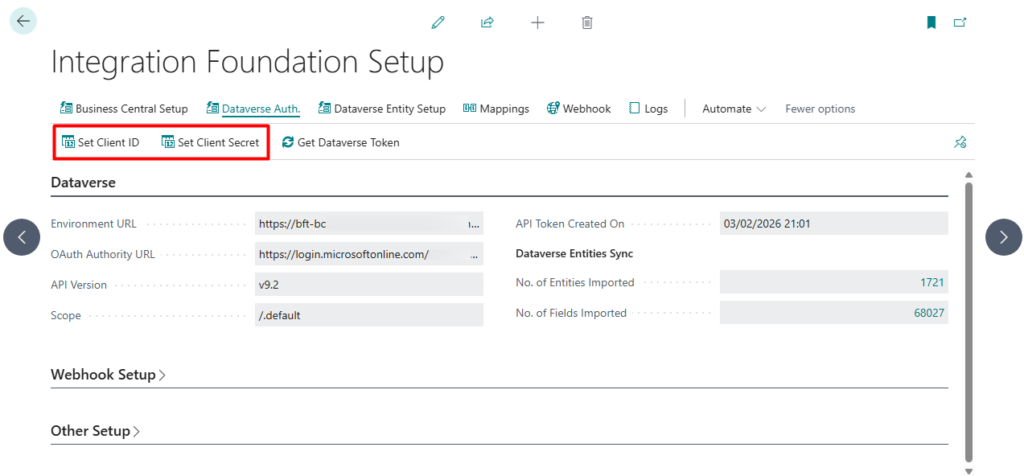1024x476 pixels.
Task: Click the Set Client Secret button
Action: (210, 143)
